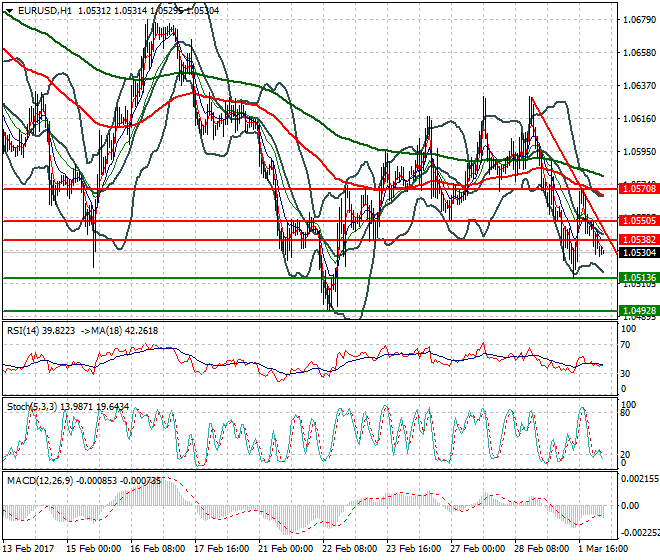Select the 1.05708 red resistance level label
Screen dimensions: 660x560
click(638, 188)
